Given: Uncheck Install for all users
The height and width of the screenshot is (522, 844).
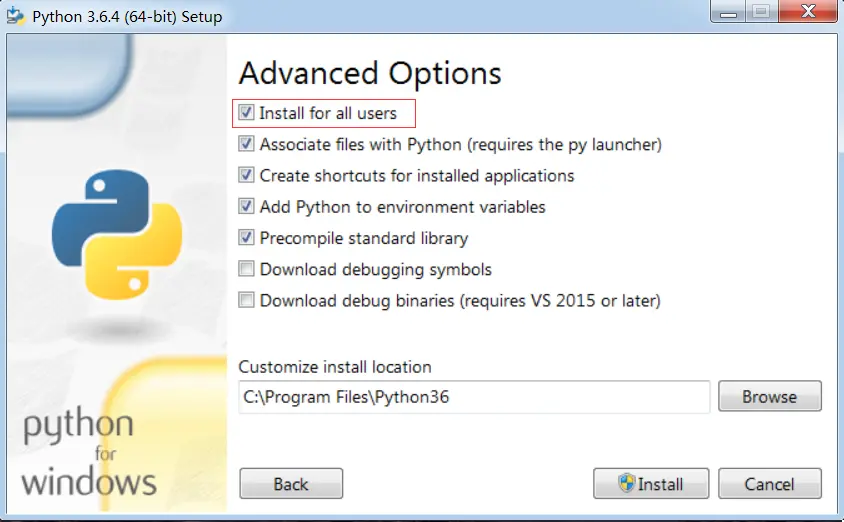Looking at the screenshot, I should (246, 113).
